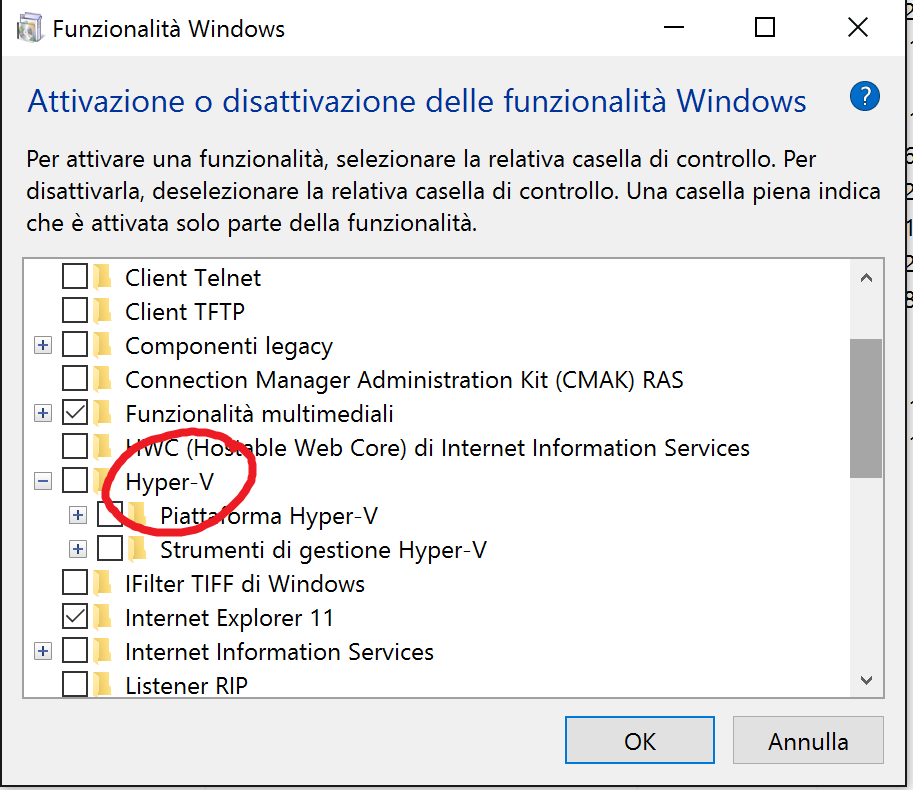Click the IFilter TIFF di Windows folder icon
This screenshot has width=913, height=790.
[103, 583]
